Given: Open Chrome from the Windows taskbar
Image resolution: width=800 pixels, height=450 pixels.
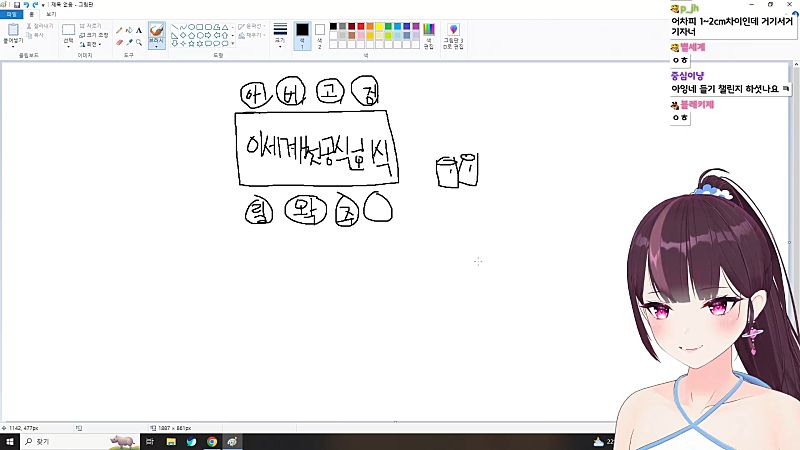Looking at the screenshot, I should pyautogui.click(x=212, y=441).
